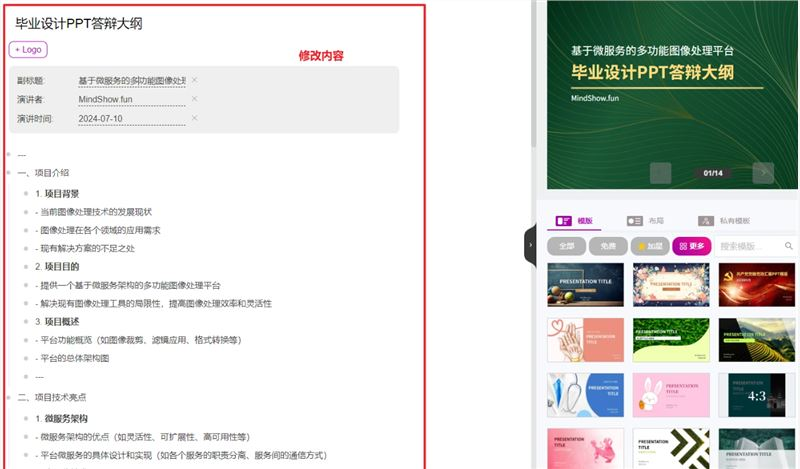
Task: Clear the 副标题 subtitle field with its X
Action: [x=194, y=80]
